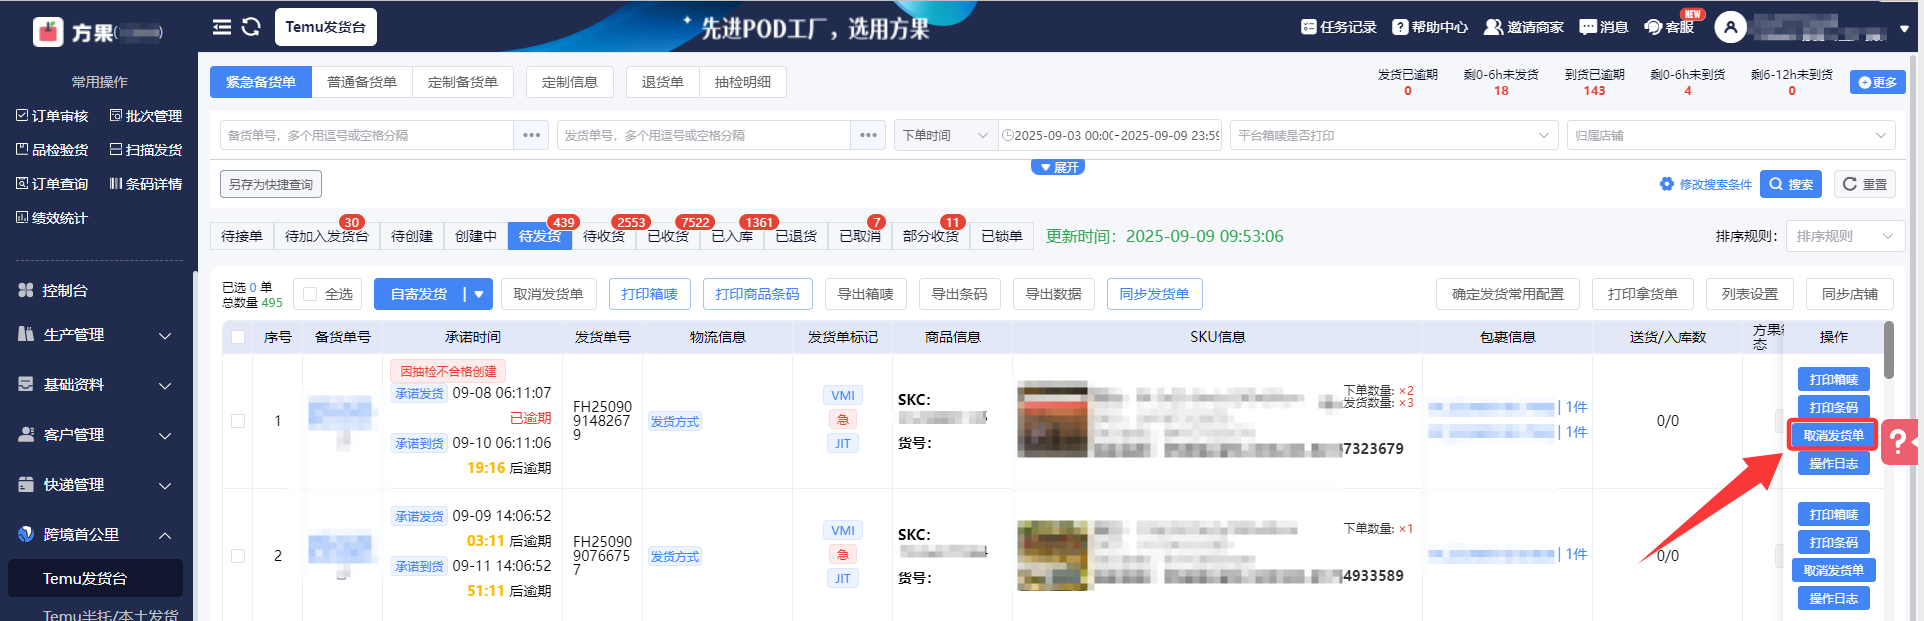Screen dimensions: 1924x621
Task: Open the 排序规则 sort rule dropdown
Action: (x=1844, y=236)
